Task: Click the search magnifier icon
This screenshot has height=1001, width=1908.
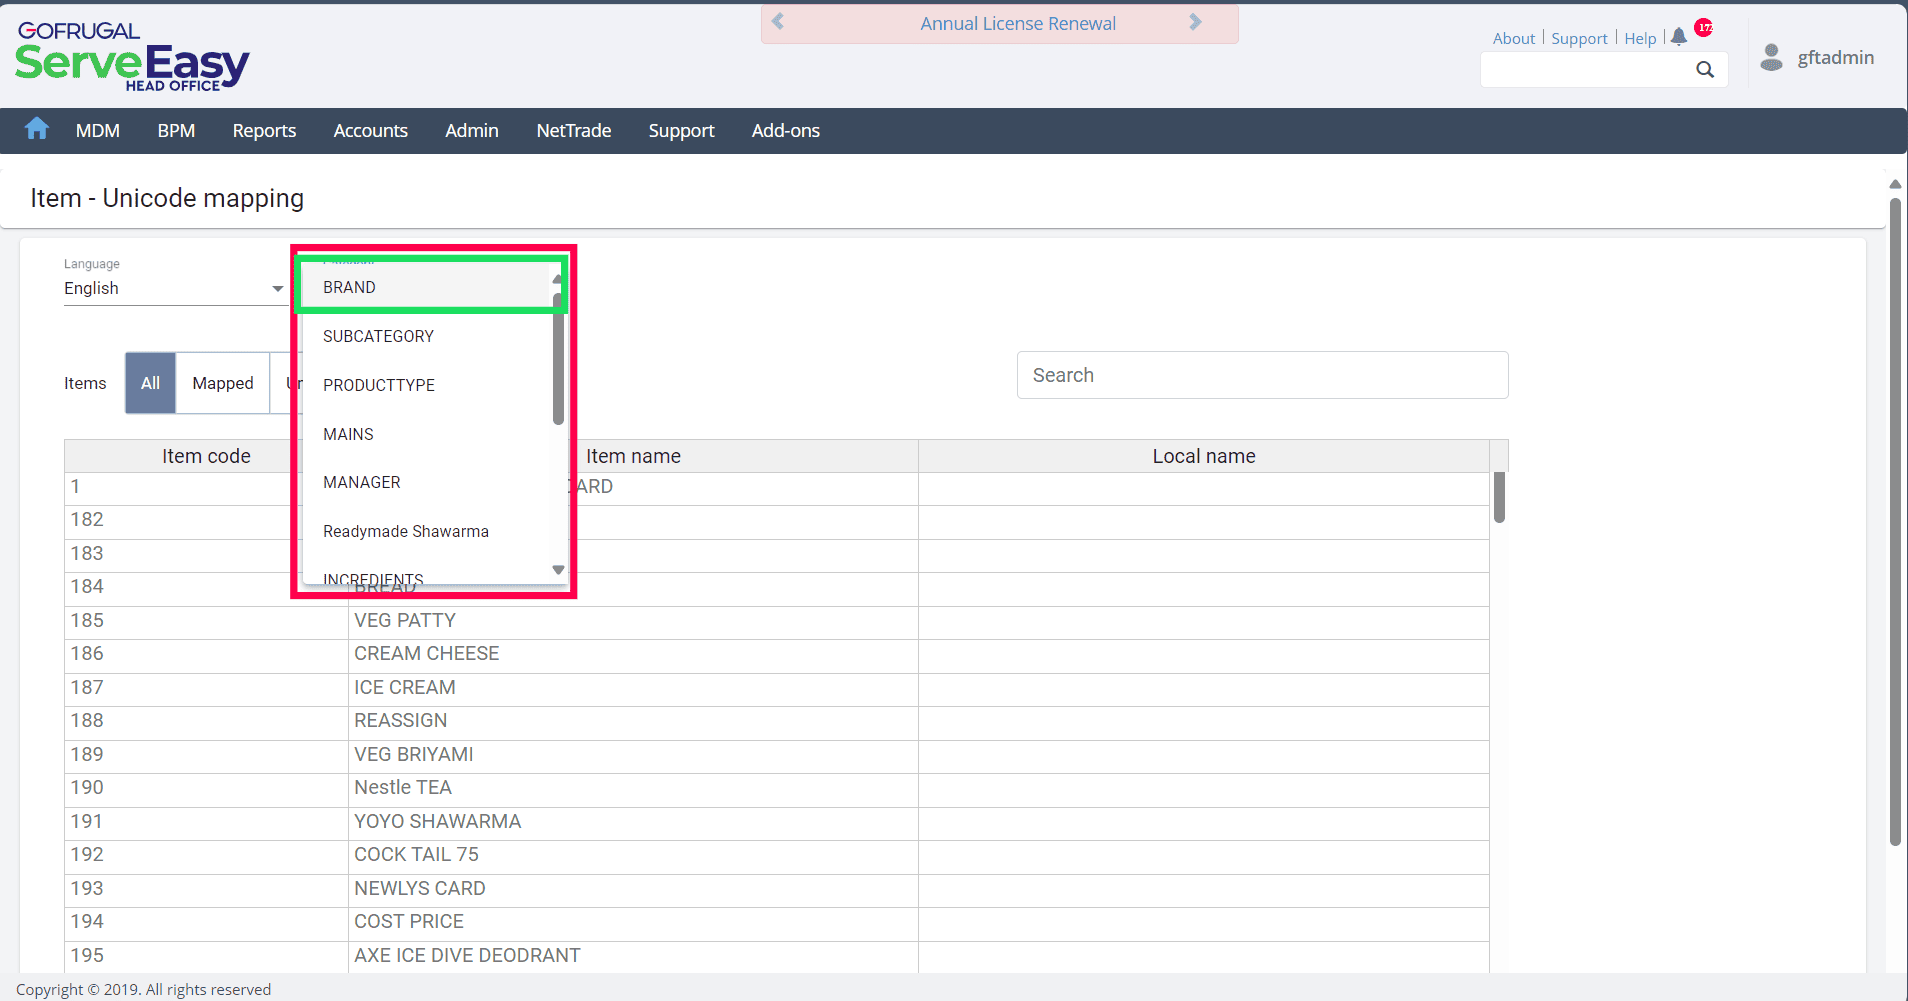Action: [x=1705, y=69]
